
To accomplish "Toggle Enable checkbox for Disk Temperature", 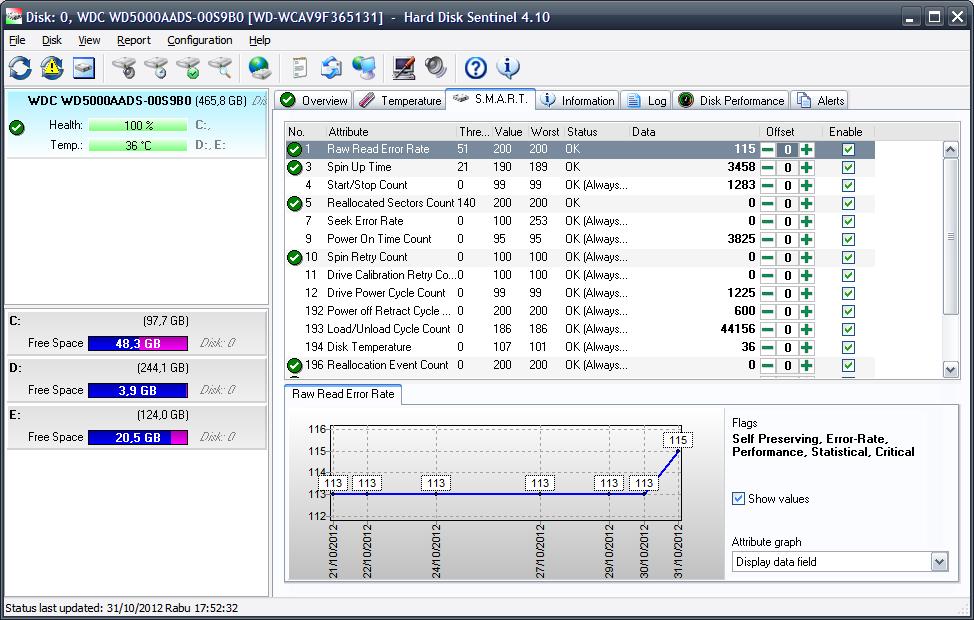I will (848, 347).
